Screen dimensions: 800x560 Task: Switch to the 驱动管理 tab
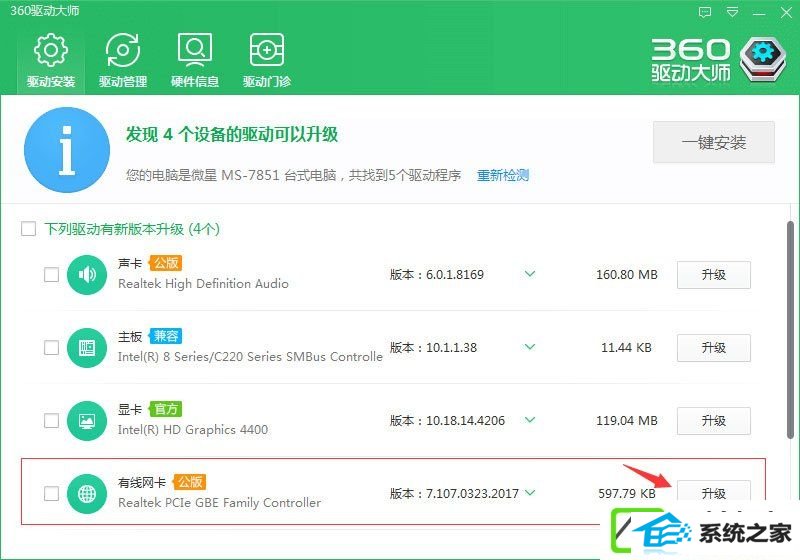[x=122, y=60]
